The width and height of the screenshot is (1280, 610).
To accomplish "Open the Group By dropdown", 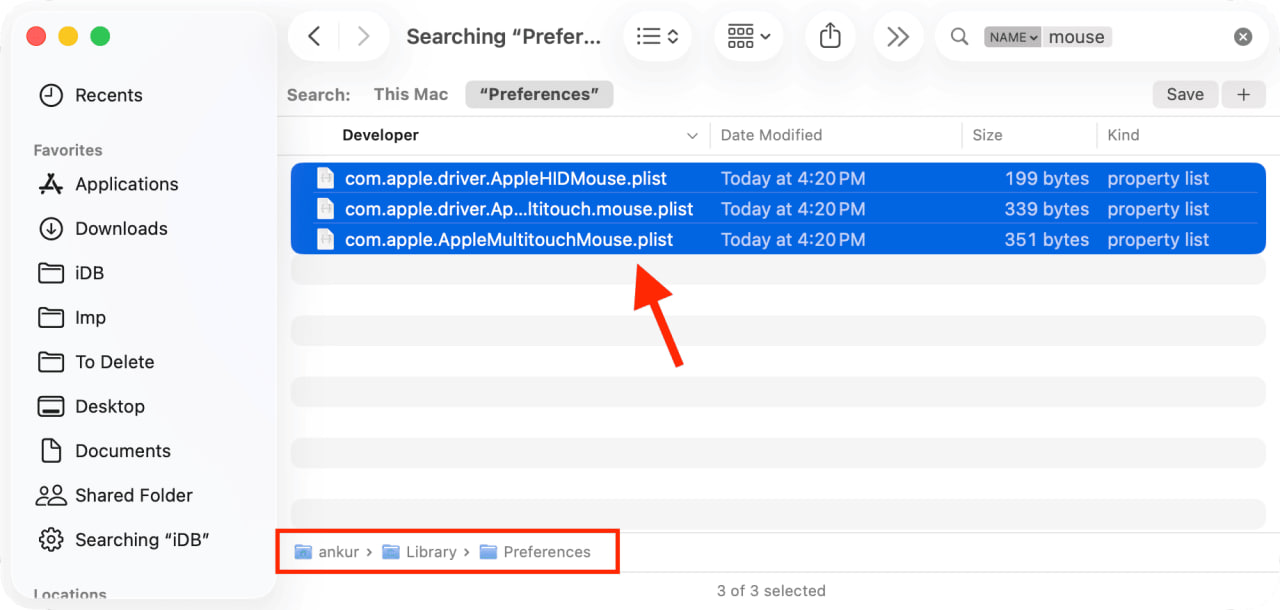I will [x=749, y=37].
